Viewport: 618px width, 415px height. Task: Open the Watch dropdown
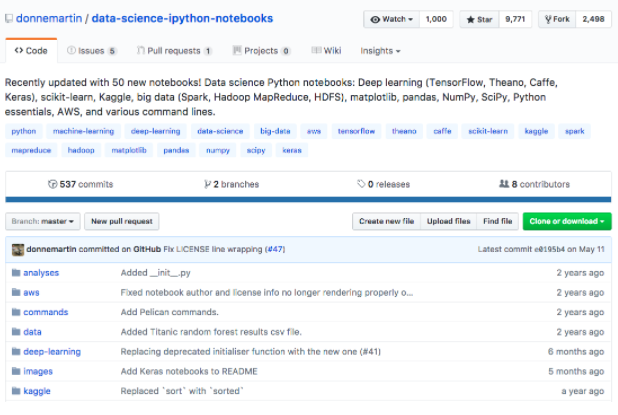coord(392,19)
